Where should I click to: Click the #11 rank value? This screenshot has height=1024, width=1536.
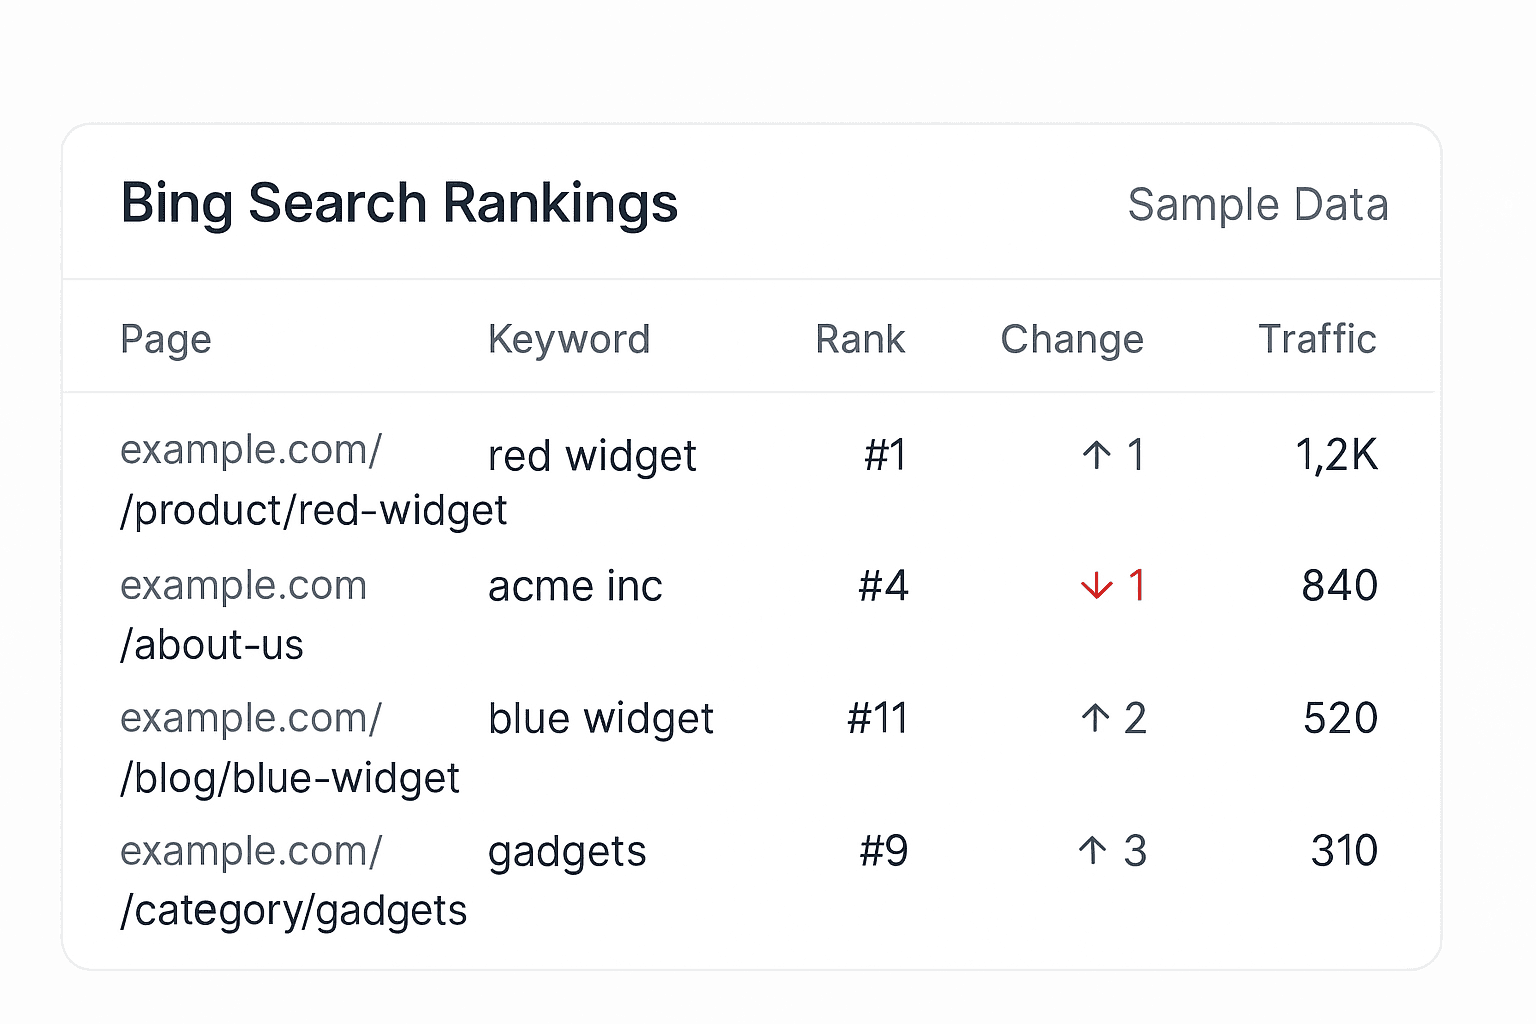[x=877, y=719]
